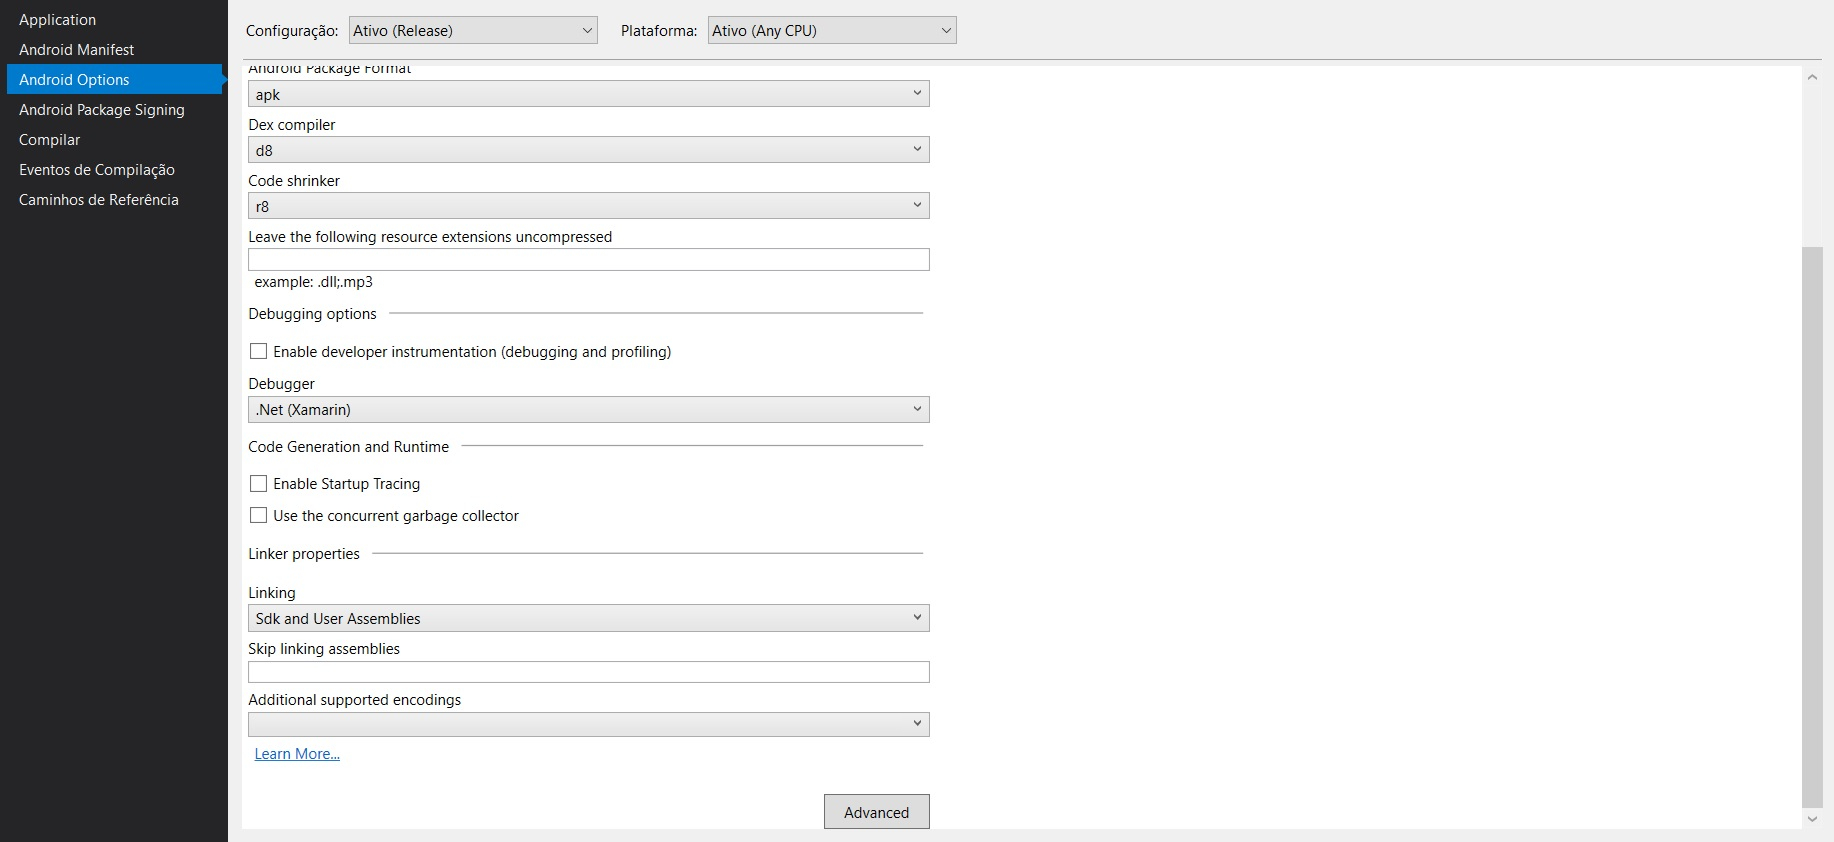Open Additional supported encodings dropdown

589,724
